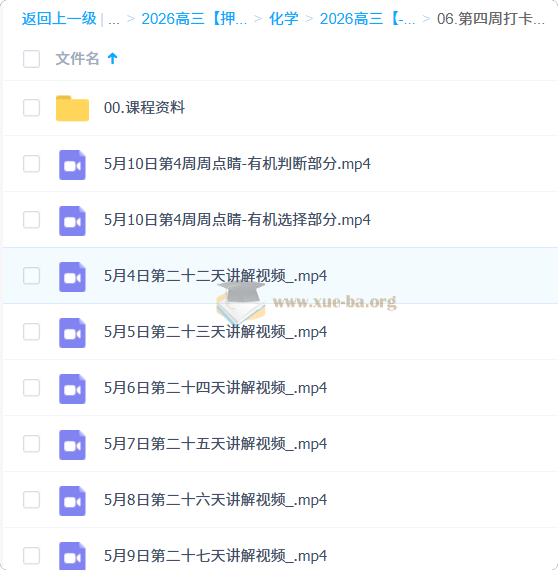
Task: Click the 00.课程资料 folder icon
Action: point(72,108)
